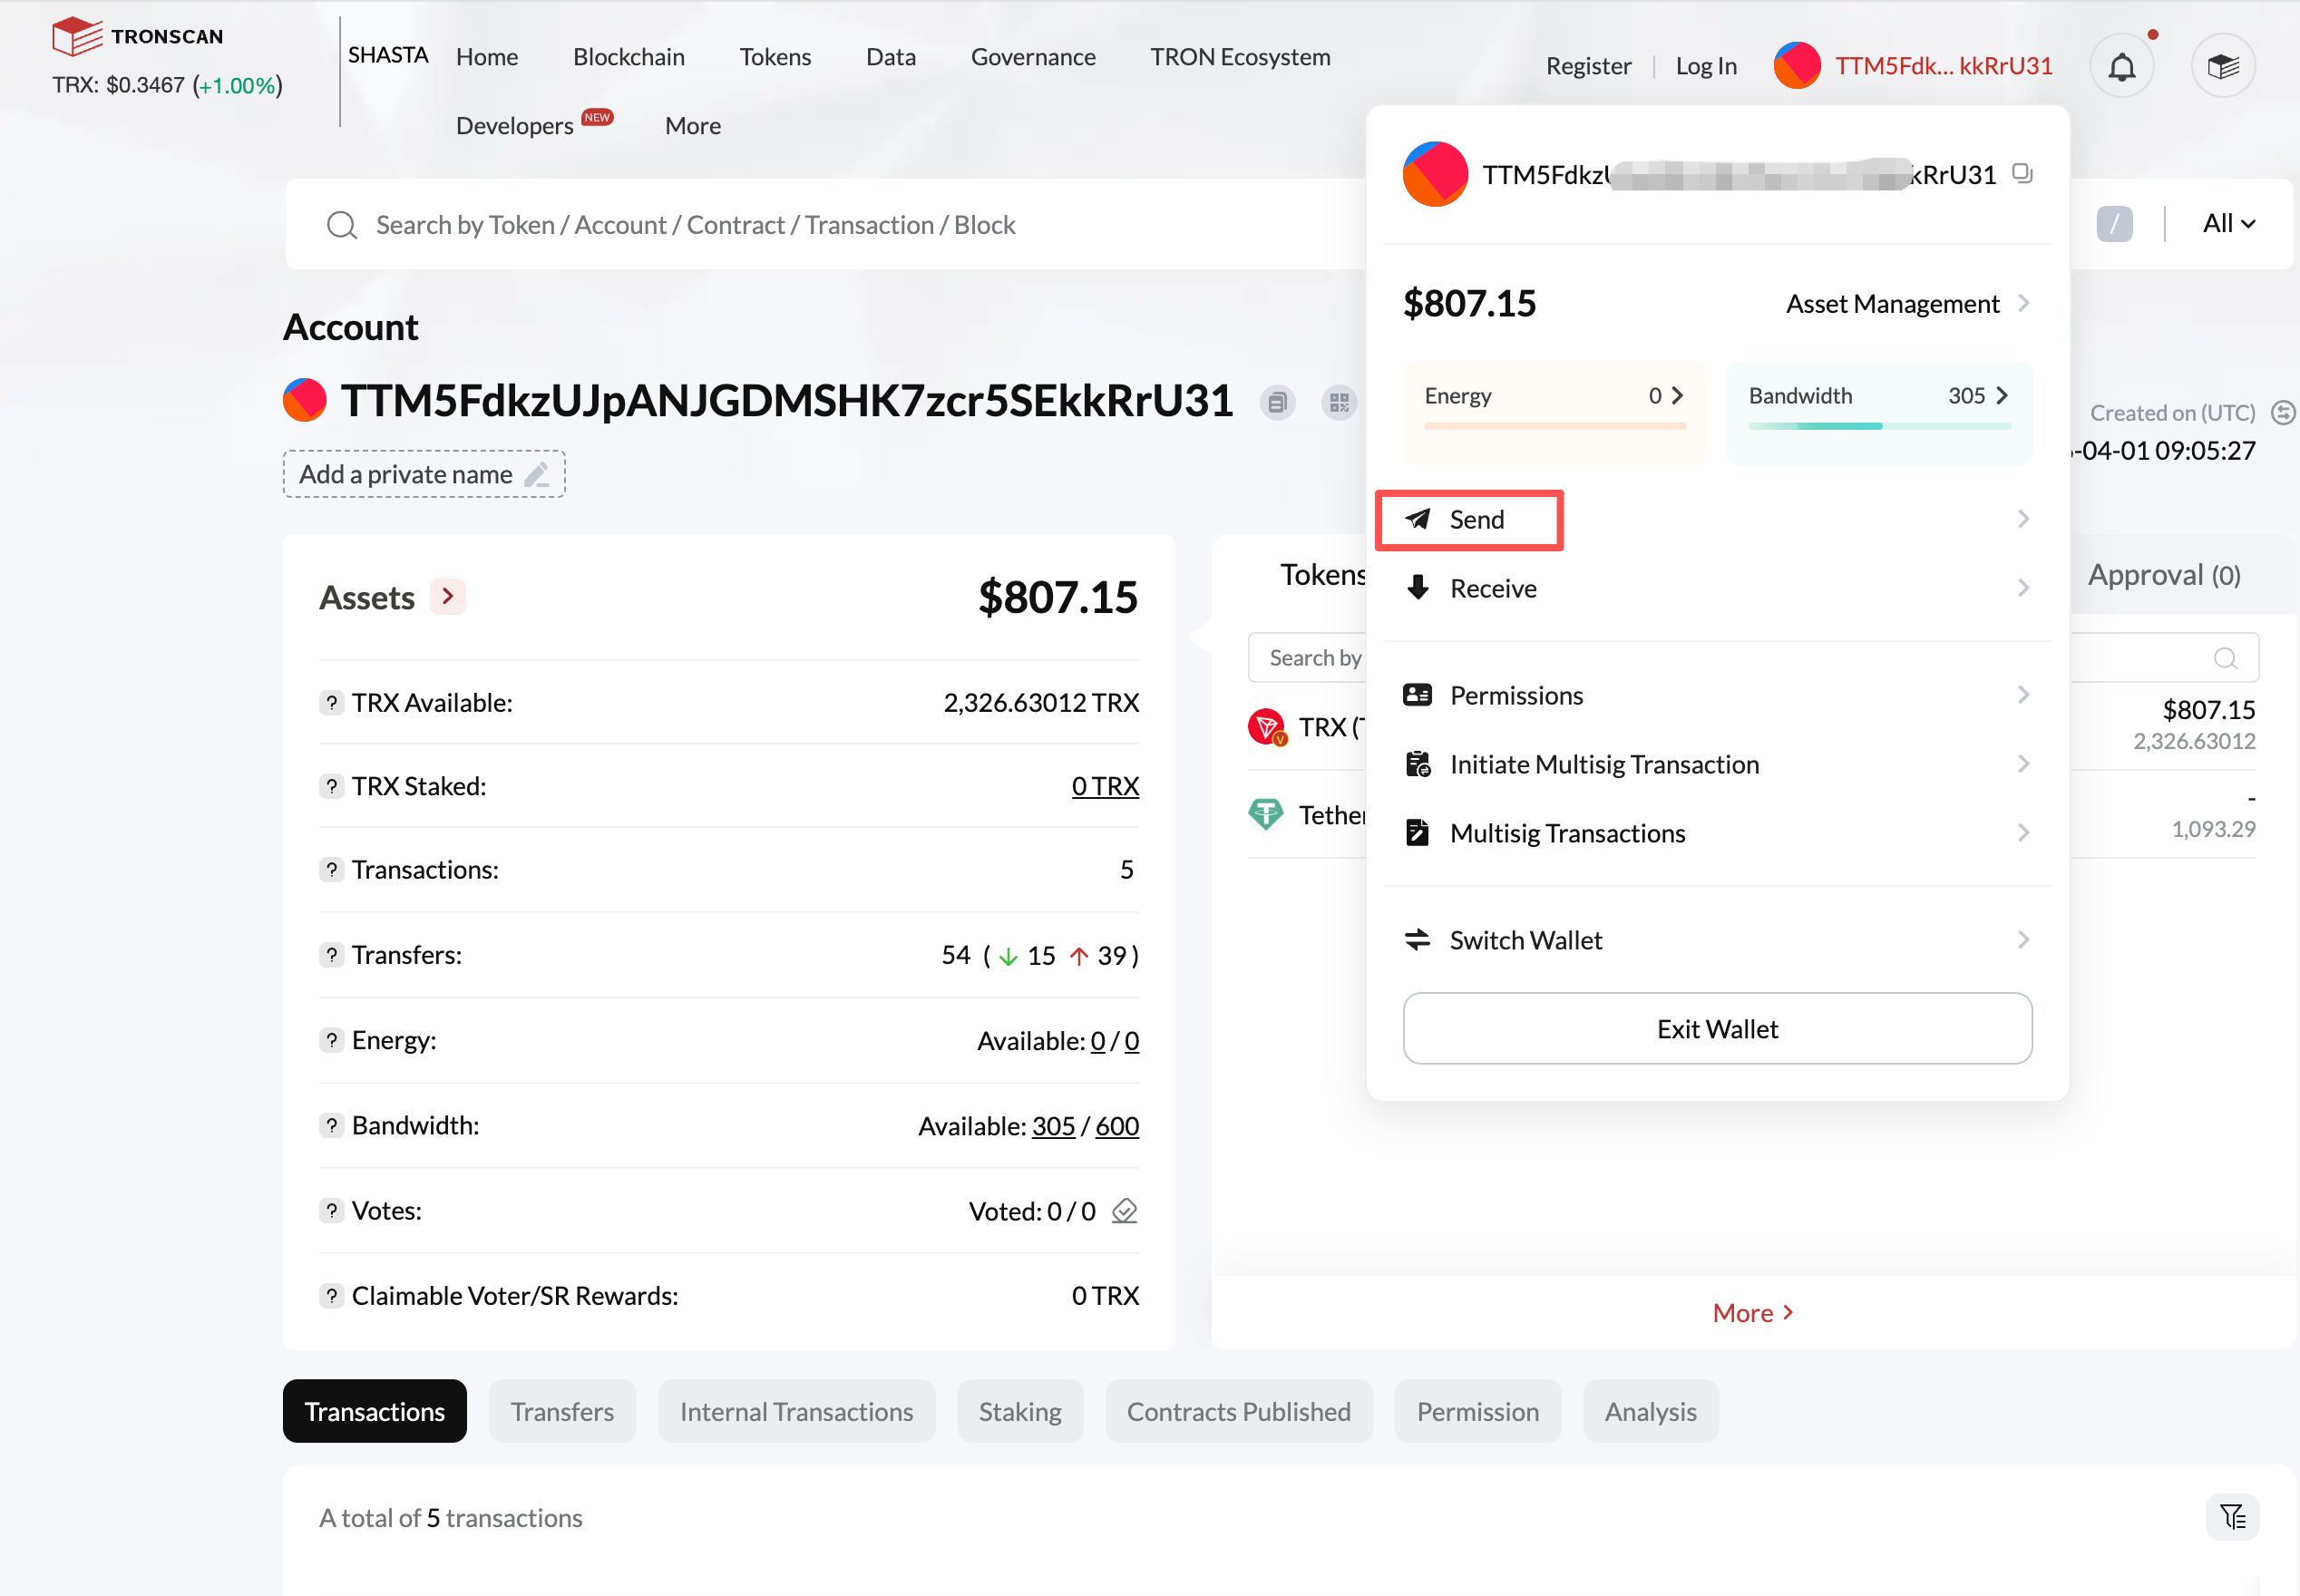Viewport: 2300px width, 1596px height.
Task: Click the wallet avatar in the header
Action: coord(1796,66)
